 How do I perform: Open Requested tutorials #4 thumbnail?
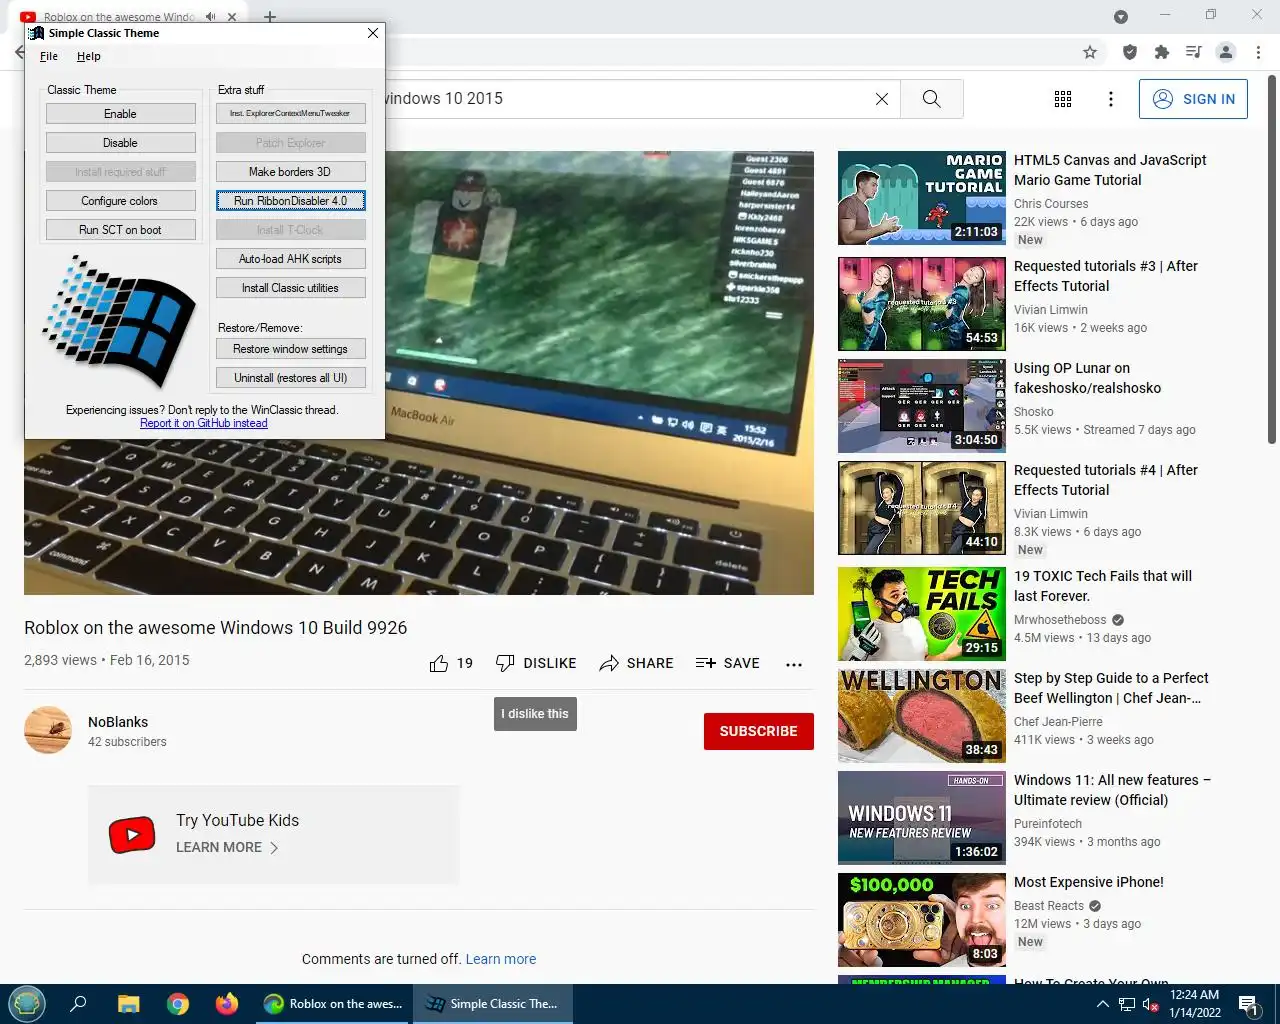(x=922, y=508)
